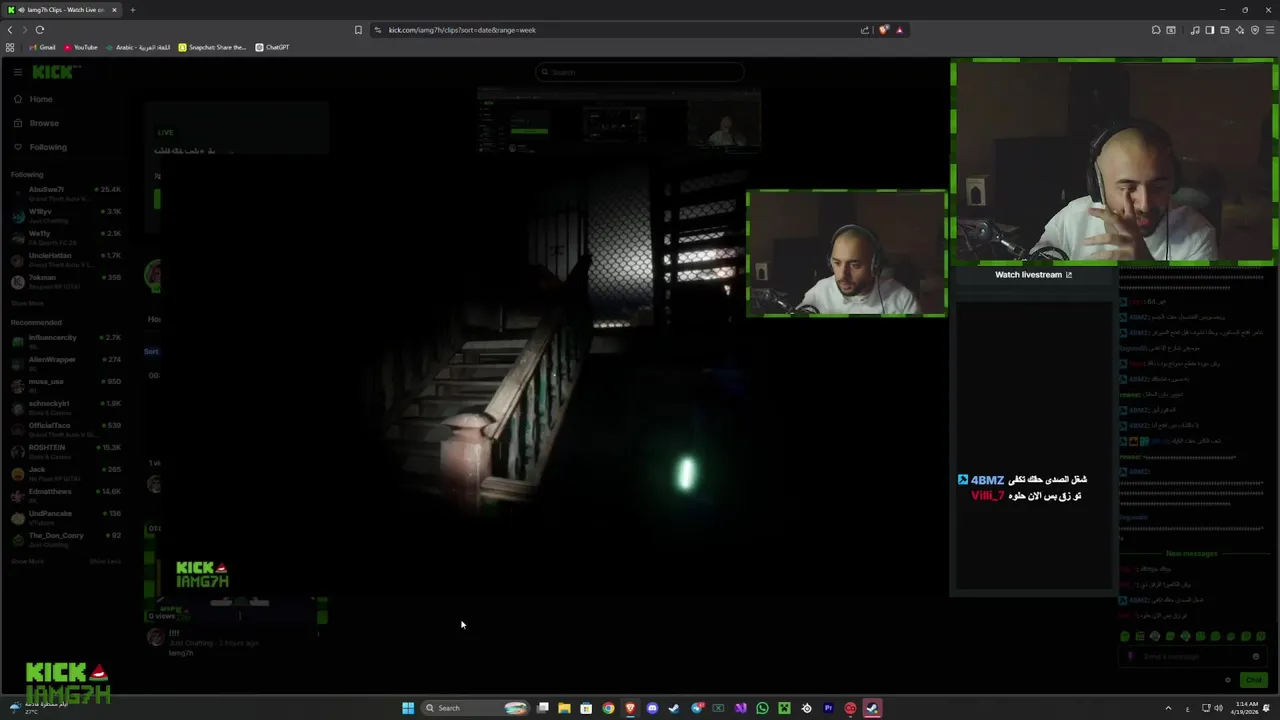This screenshot has height=720, width=1280.
Task: Open Visual Studio from taskbar
Action: [x=740, y=708]
